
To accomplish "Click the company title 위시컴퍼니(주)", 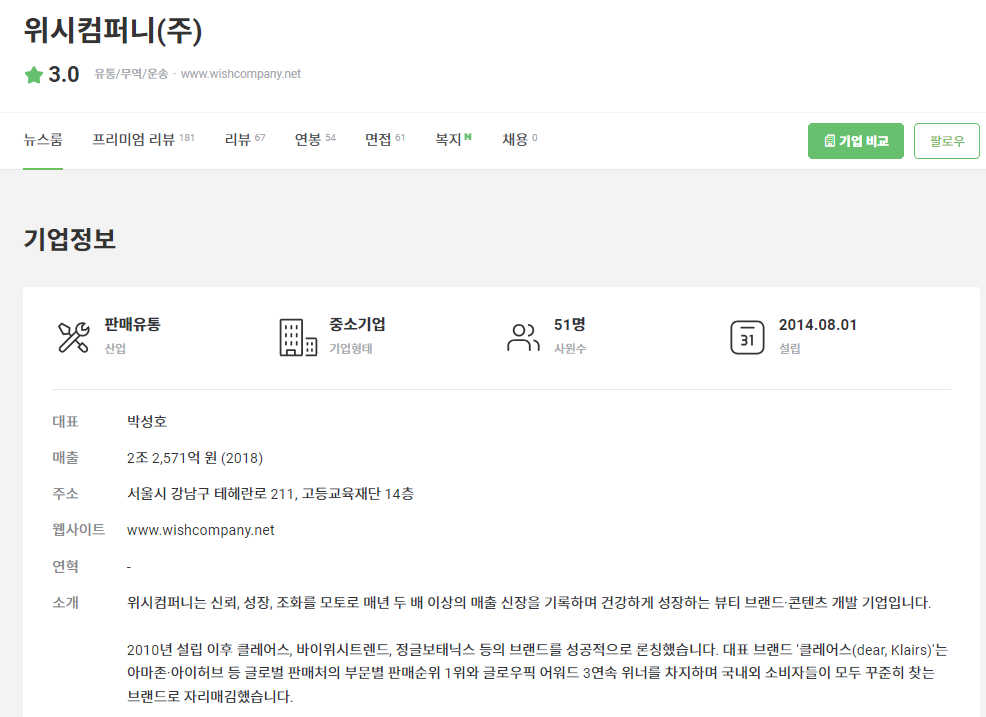I will point(113,31).
